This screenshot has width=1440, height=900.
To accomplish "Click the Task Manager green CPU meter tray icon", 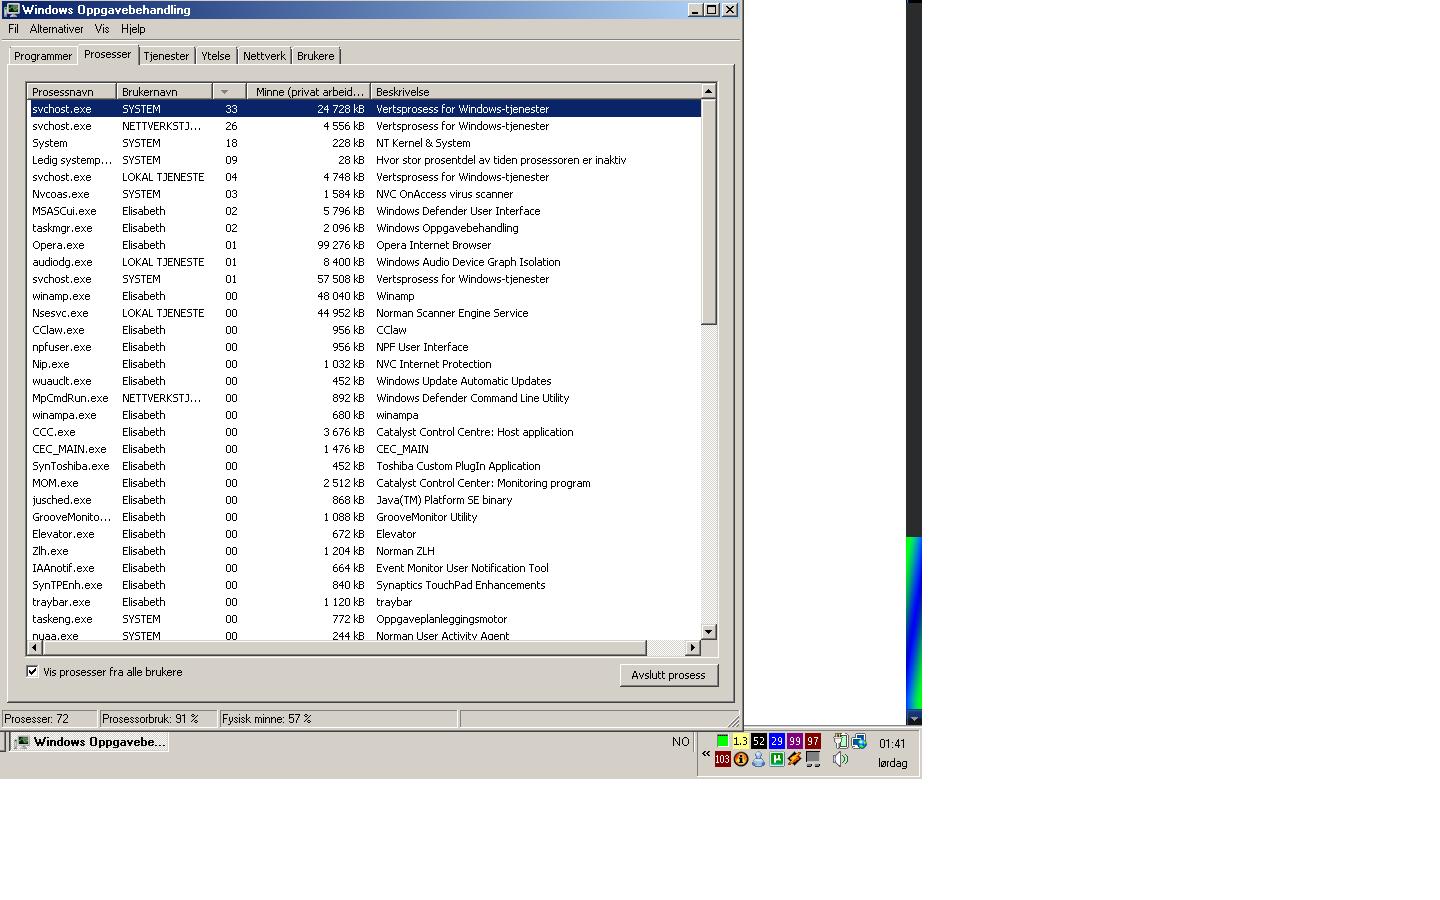I will click(x=722, y=741).
